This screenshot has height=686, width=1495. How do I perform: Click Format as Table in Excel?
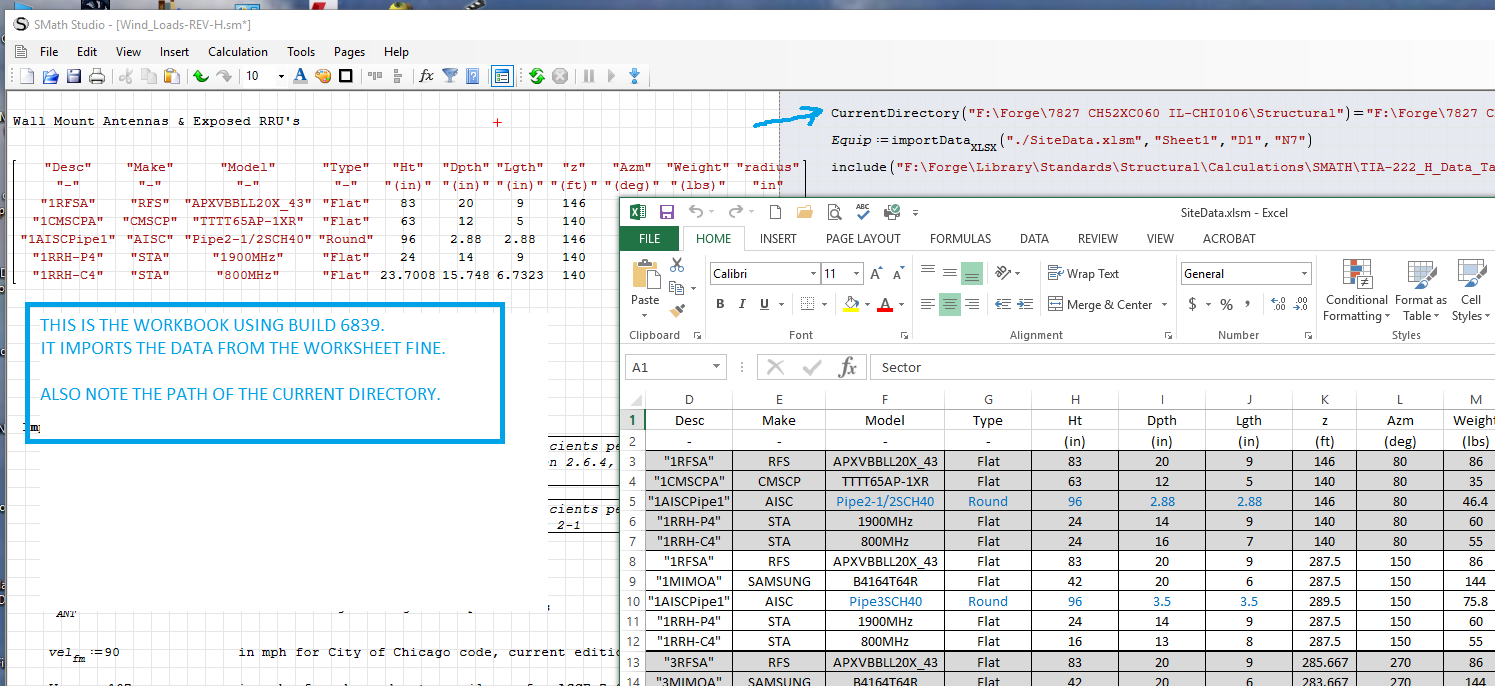coord(1420,290)
